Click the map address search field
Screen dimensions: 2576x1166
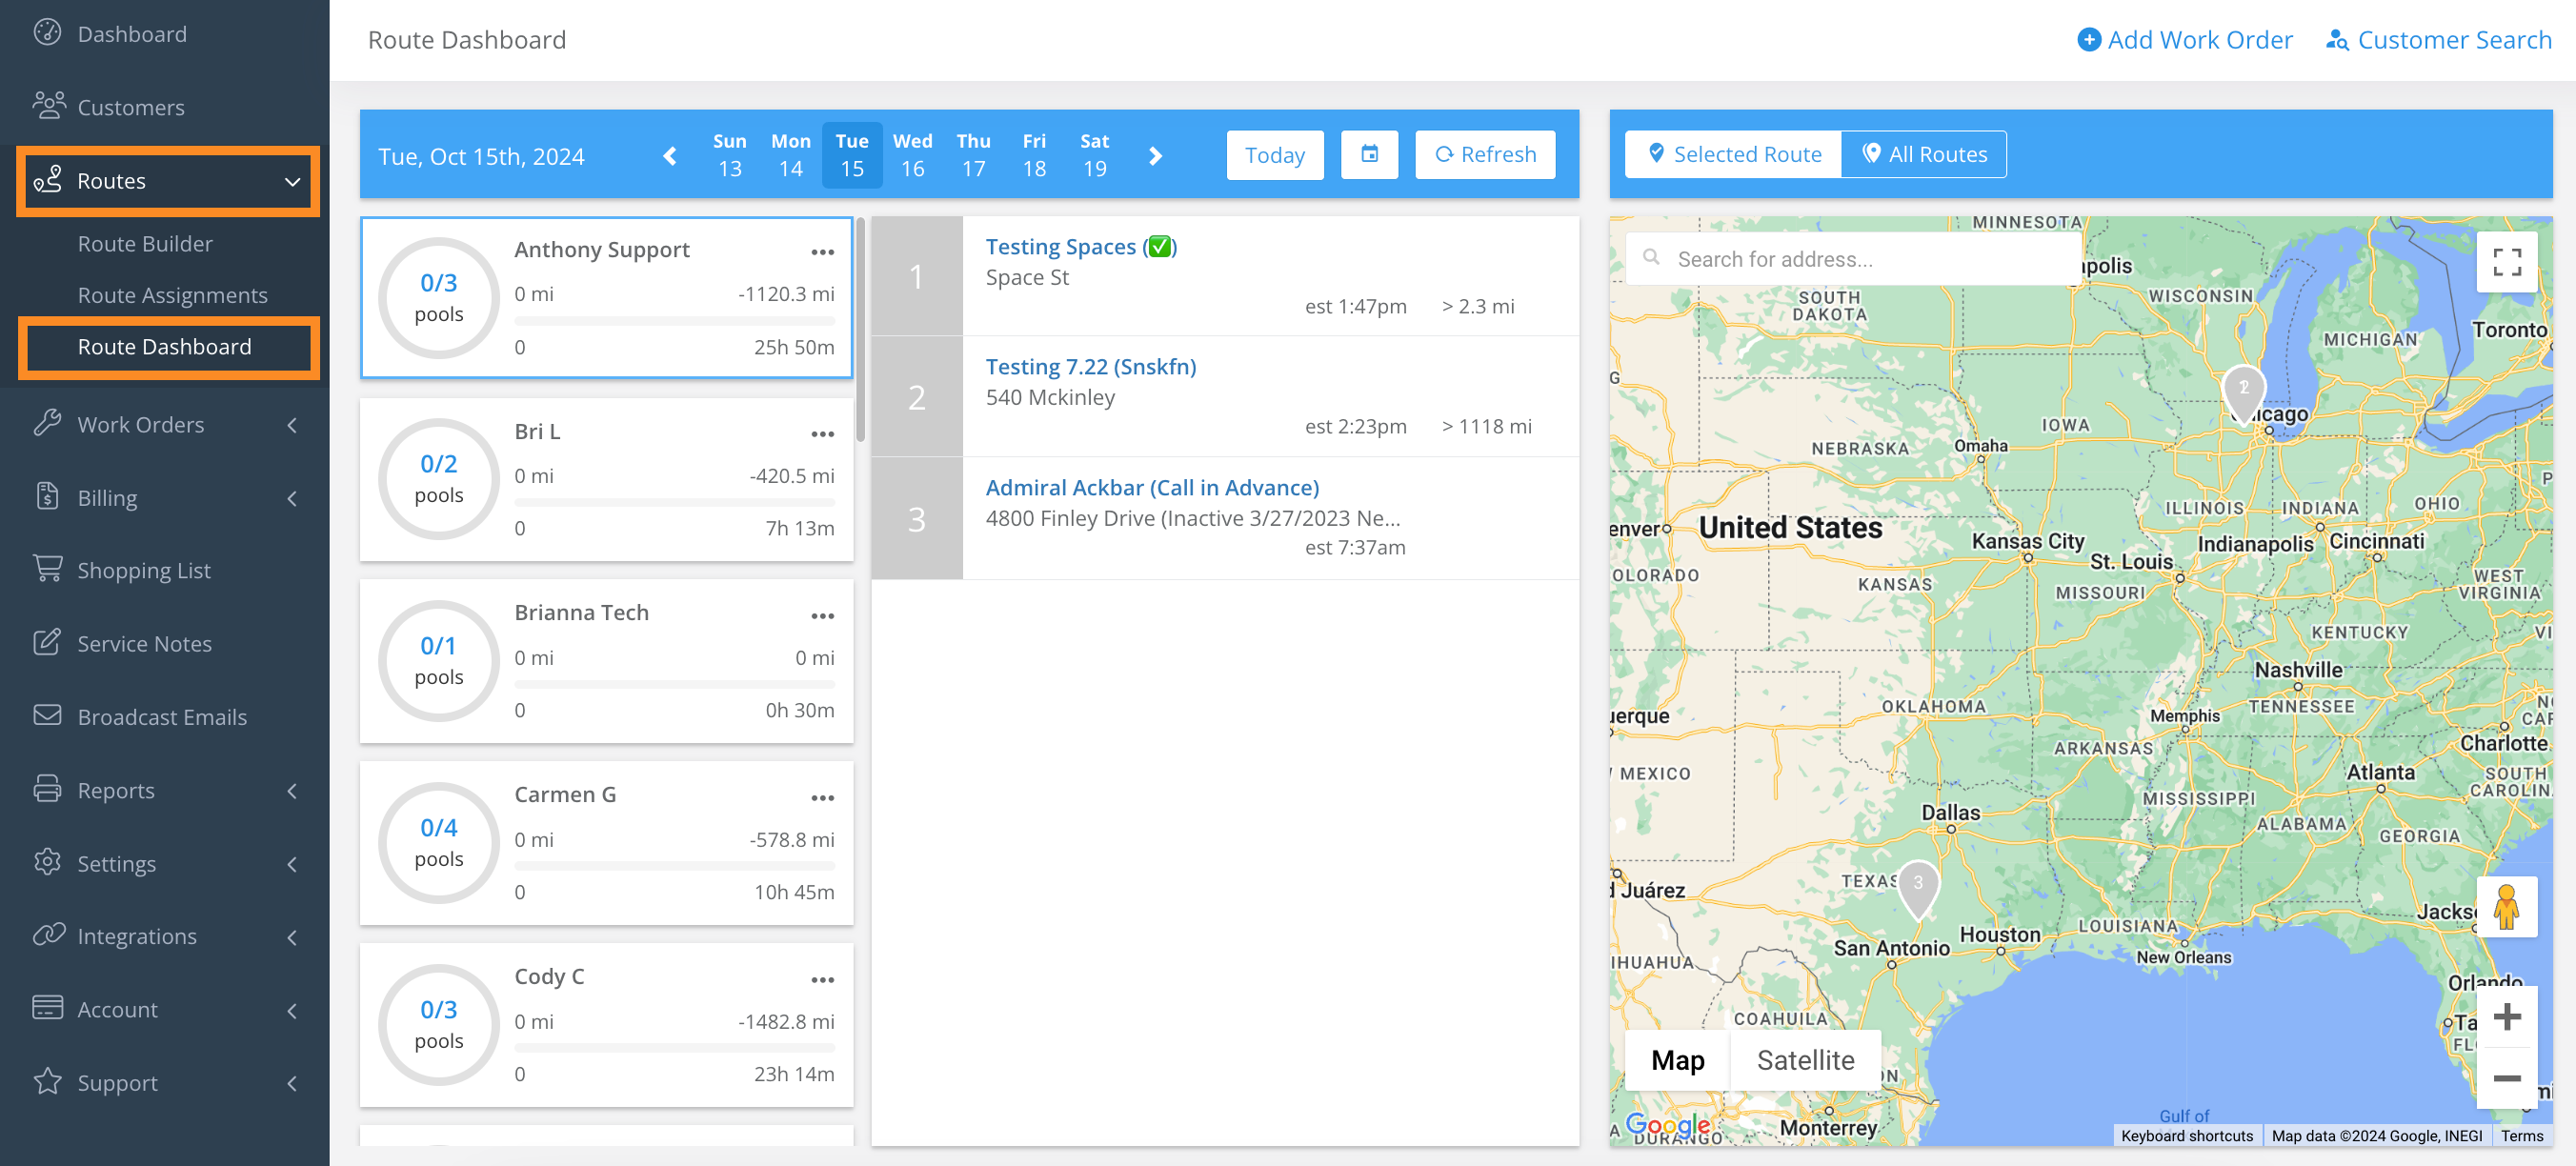(1855, 259)
